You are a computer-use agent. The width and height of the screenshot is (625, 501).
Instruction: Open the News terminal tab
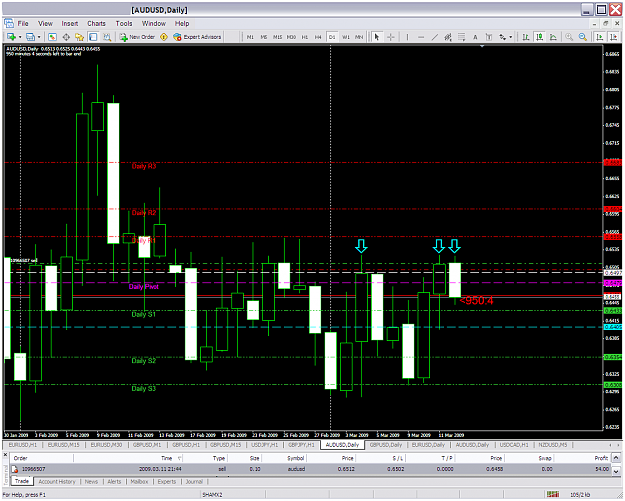coord(91,481)
